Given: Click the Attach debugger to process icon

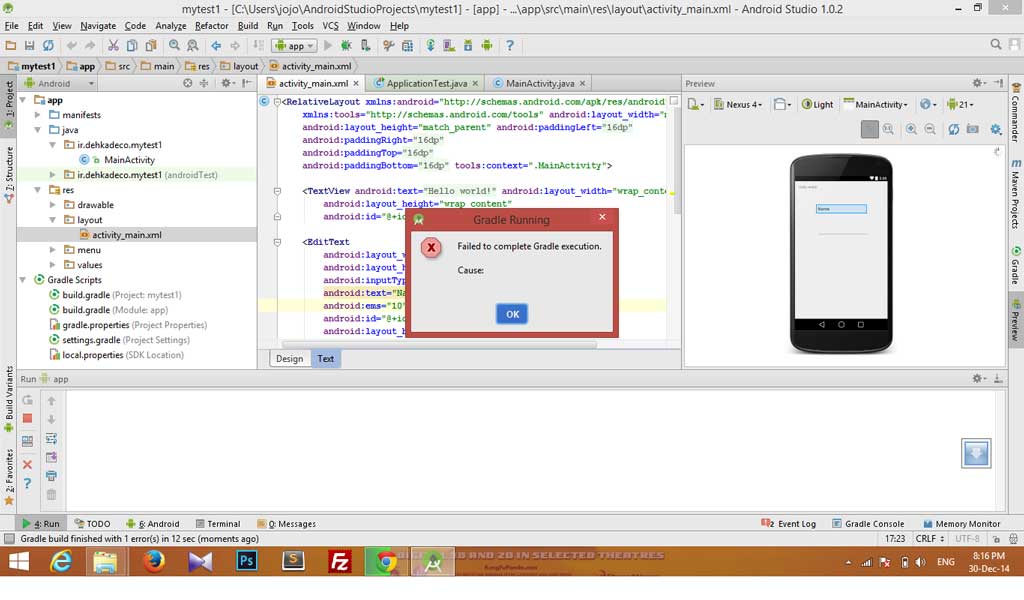Looking at the screenshot, I should pyautogui.click(x=366, y=46).
